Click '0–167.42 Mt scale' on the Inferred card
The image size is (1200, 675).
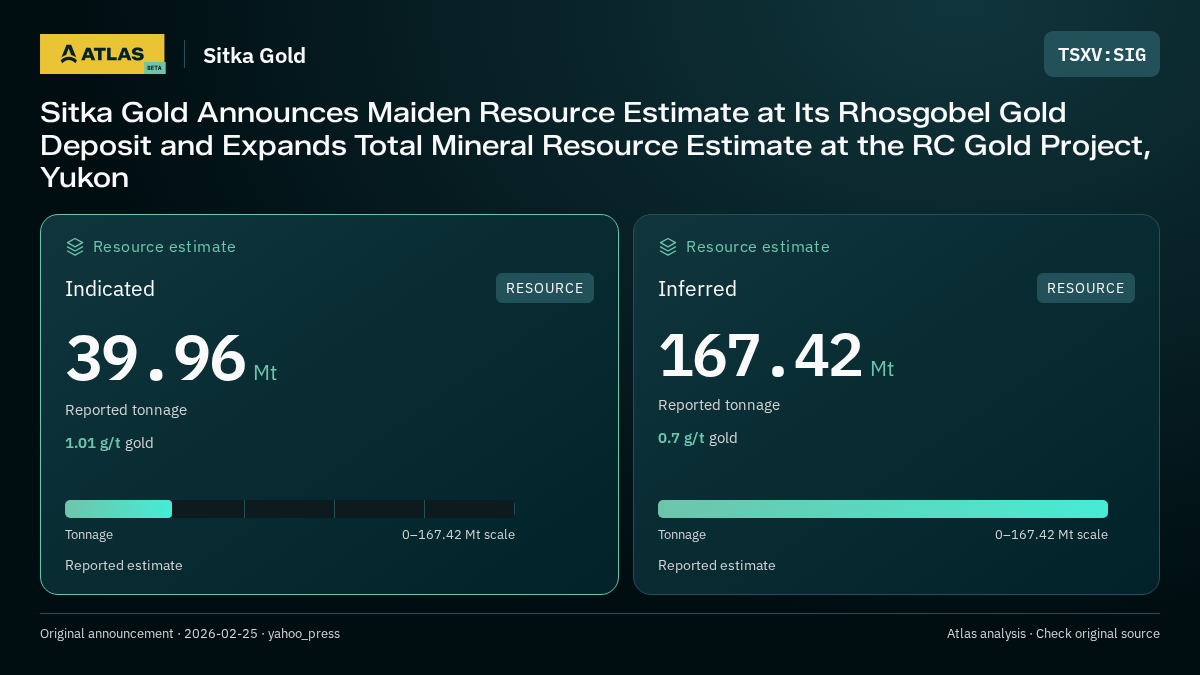pos(1051,535)
